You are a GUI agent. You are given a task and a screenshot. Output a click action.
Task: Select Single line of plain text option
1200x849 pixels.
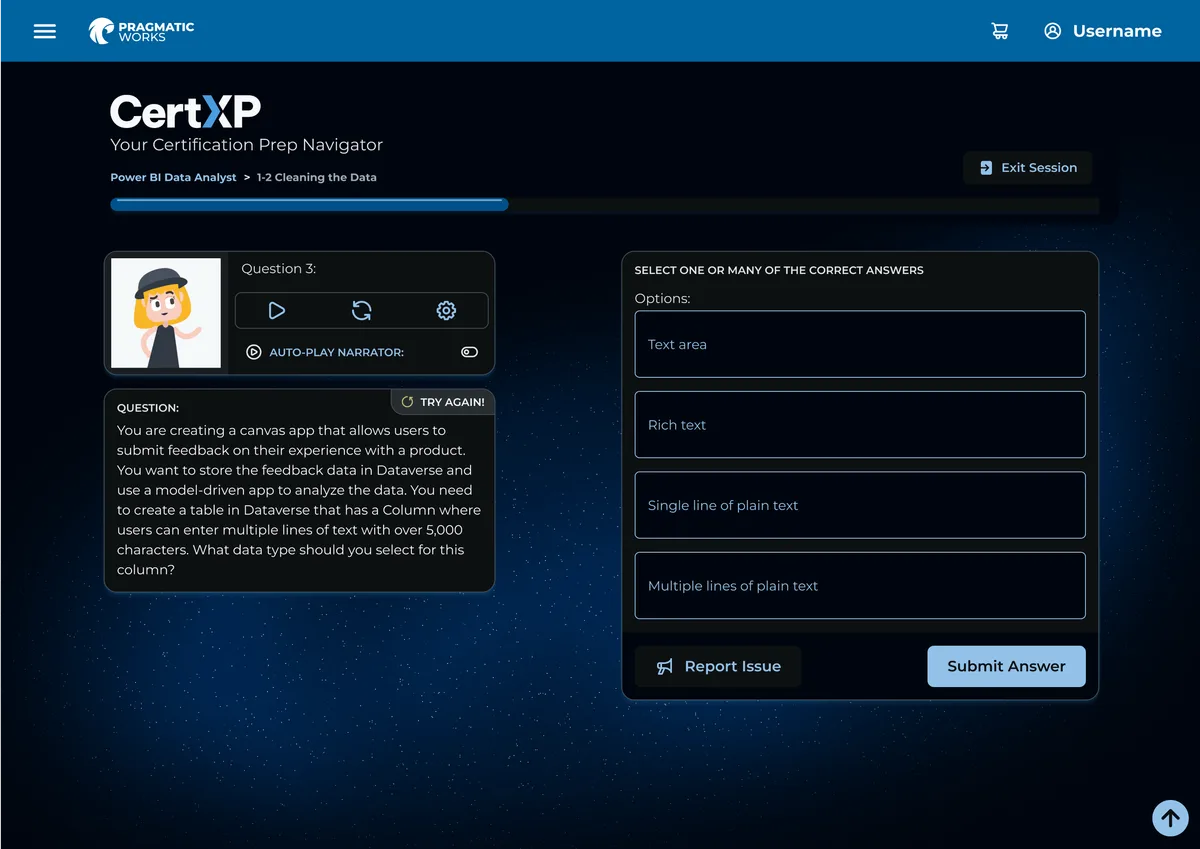click(860, 505)
